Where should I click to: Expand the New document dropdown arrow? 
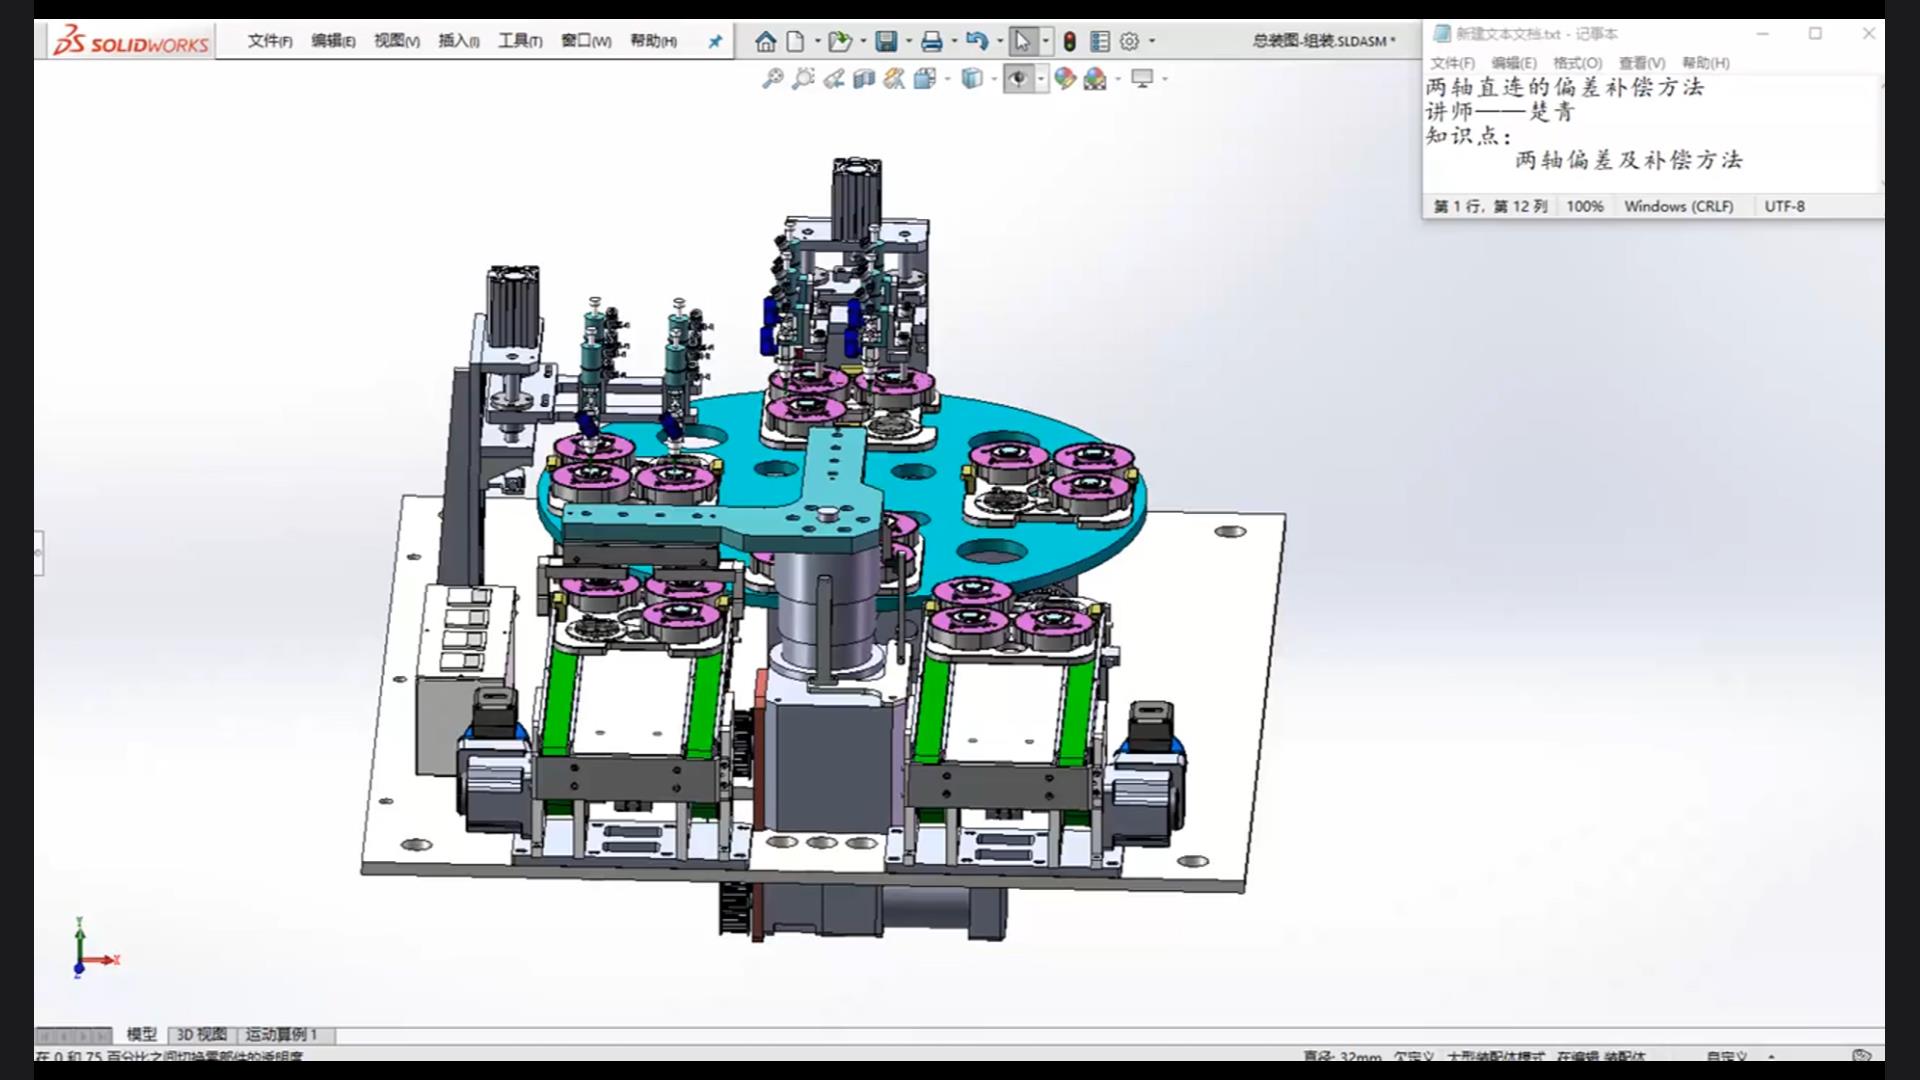tap(818, 41)
